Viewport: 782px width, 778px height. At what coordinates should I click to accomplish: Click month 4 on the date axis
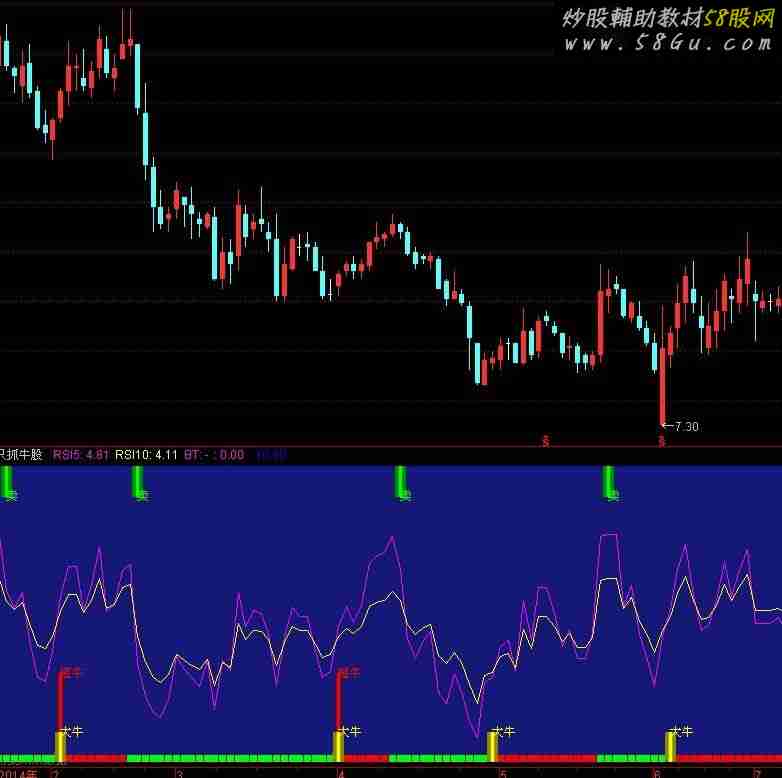tap(341, 774)
